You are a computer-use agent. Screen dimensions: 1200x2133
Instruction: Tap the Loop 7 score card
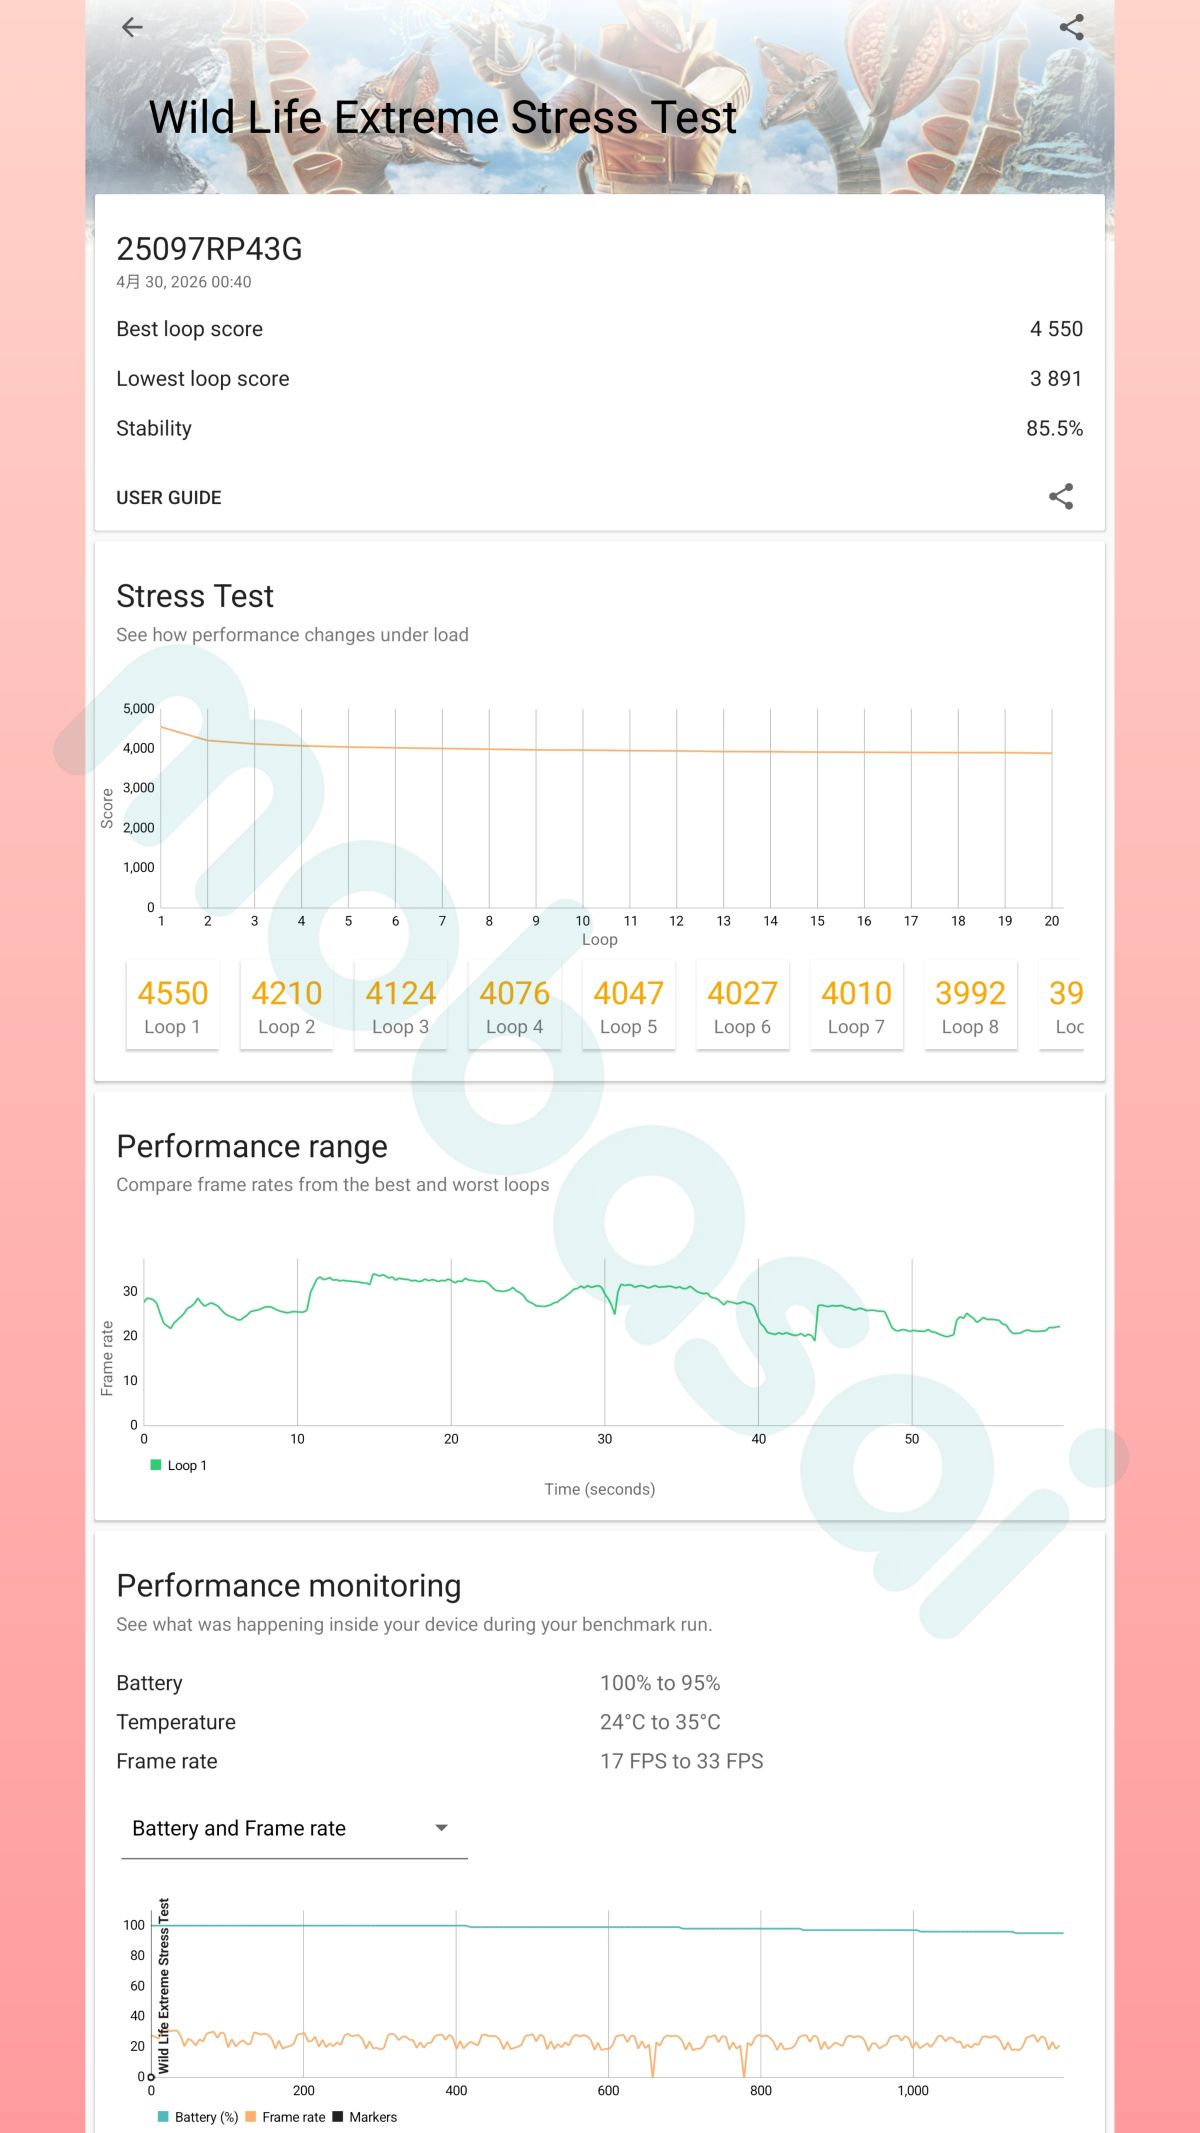[856, 1005]
